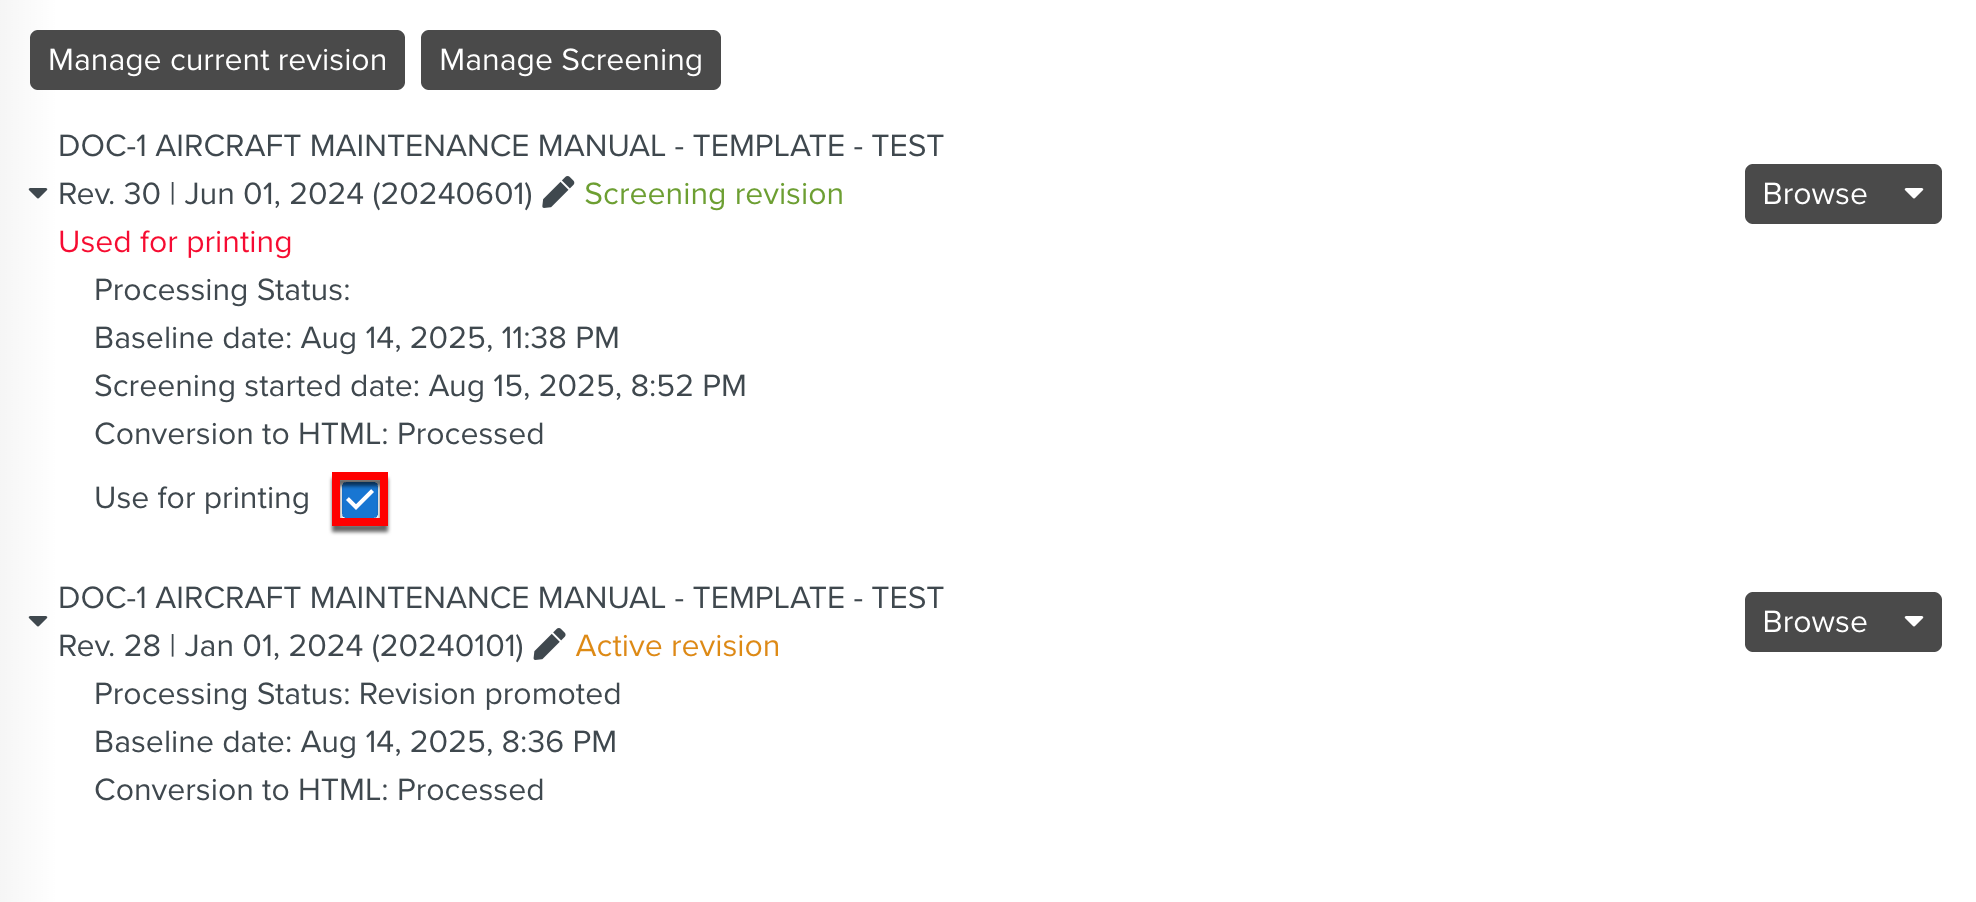
Task: Expand the Browse dropdown for the Active revision
Action: click(x=1913, y=621)
